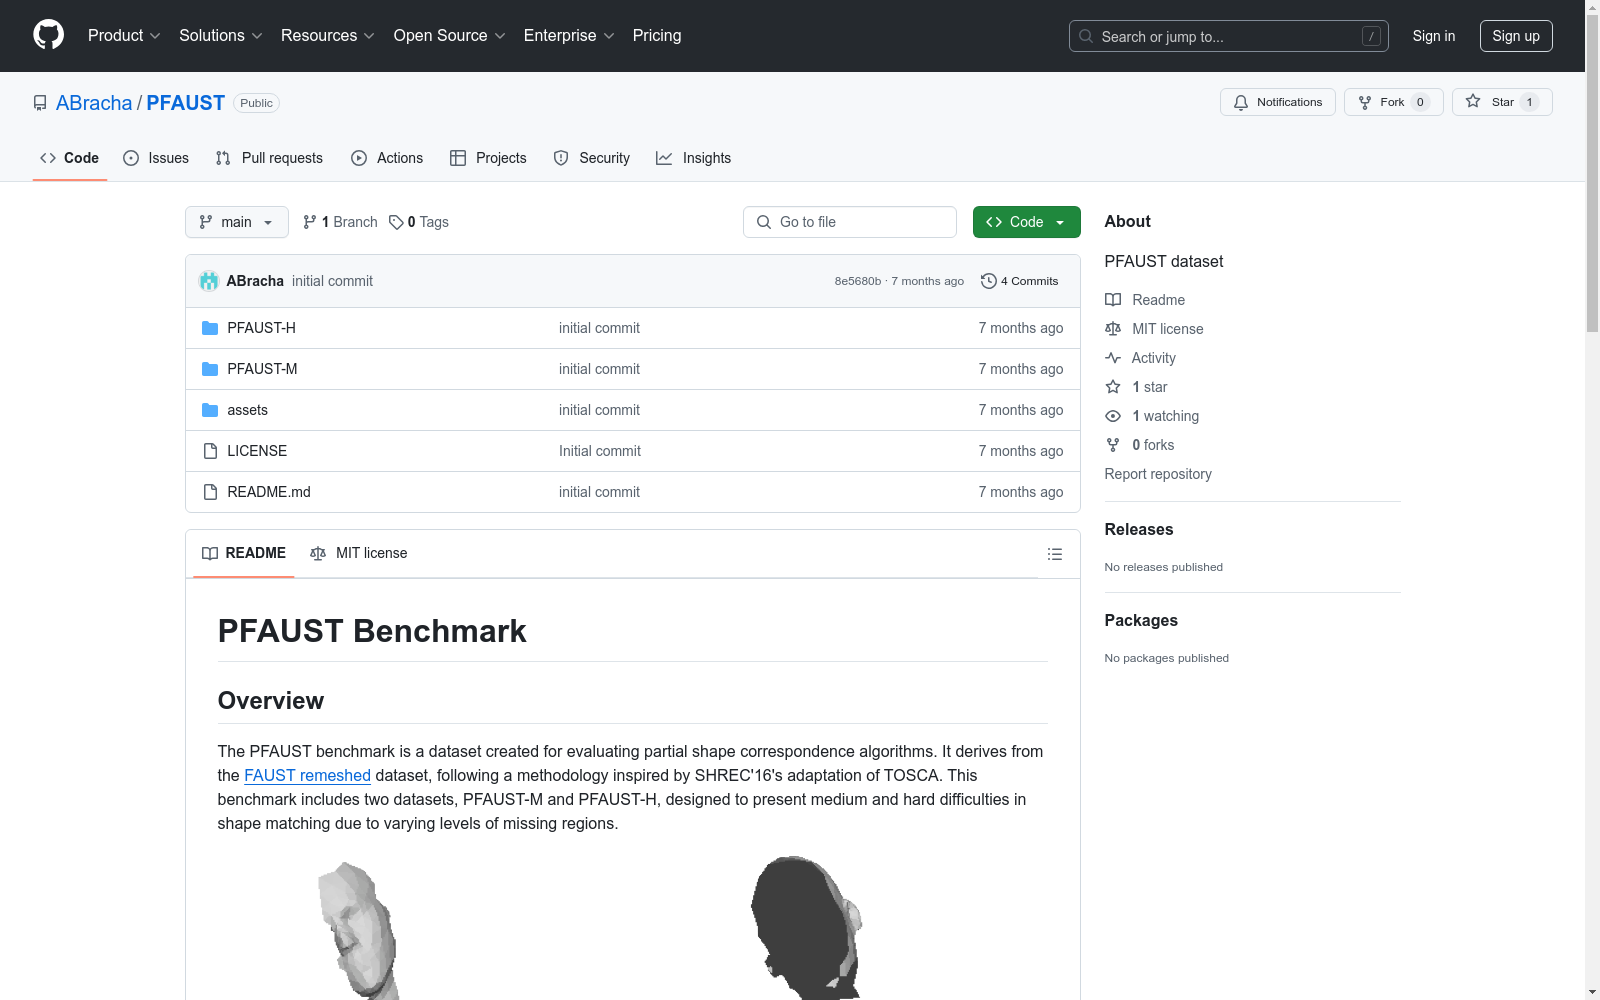1600x1000 pixels.
Task: Click the scales icon beside MIT license
Action: click(x=1113, y=329)
